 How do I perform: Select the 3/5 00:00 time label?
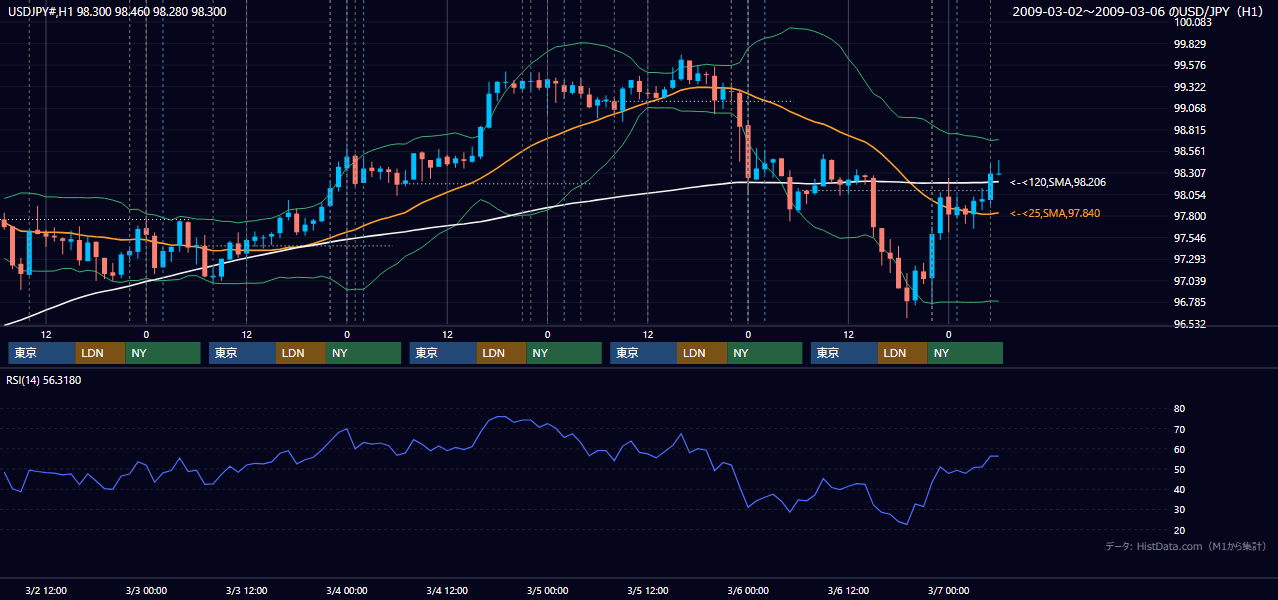547,591
